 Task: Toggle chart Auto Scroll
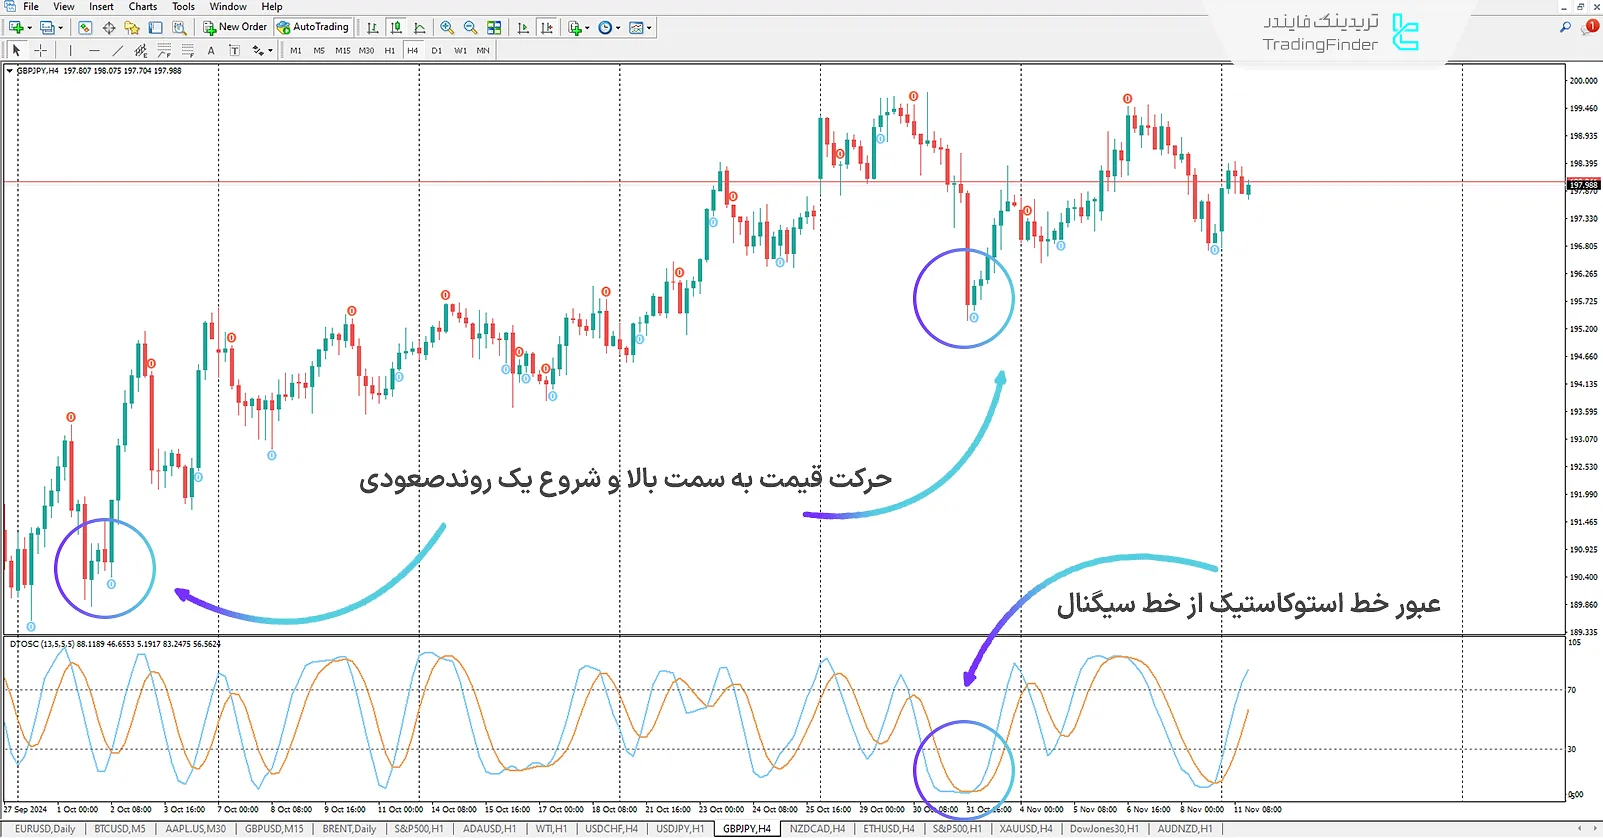(523, 28)
